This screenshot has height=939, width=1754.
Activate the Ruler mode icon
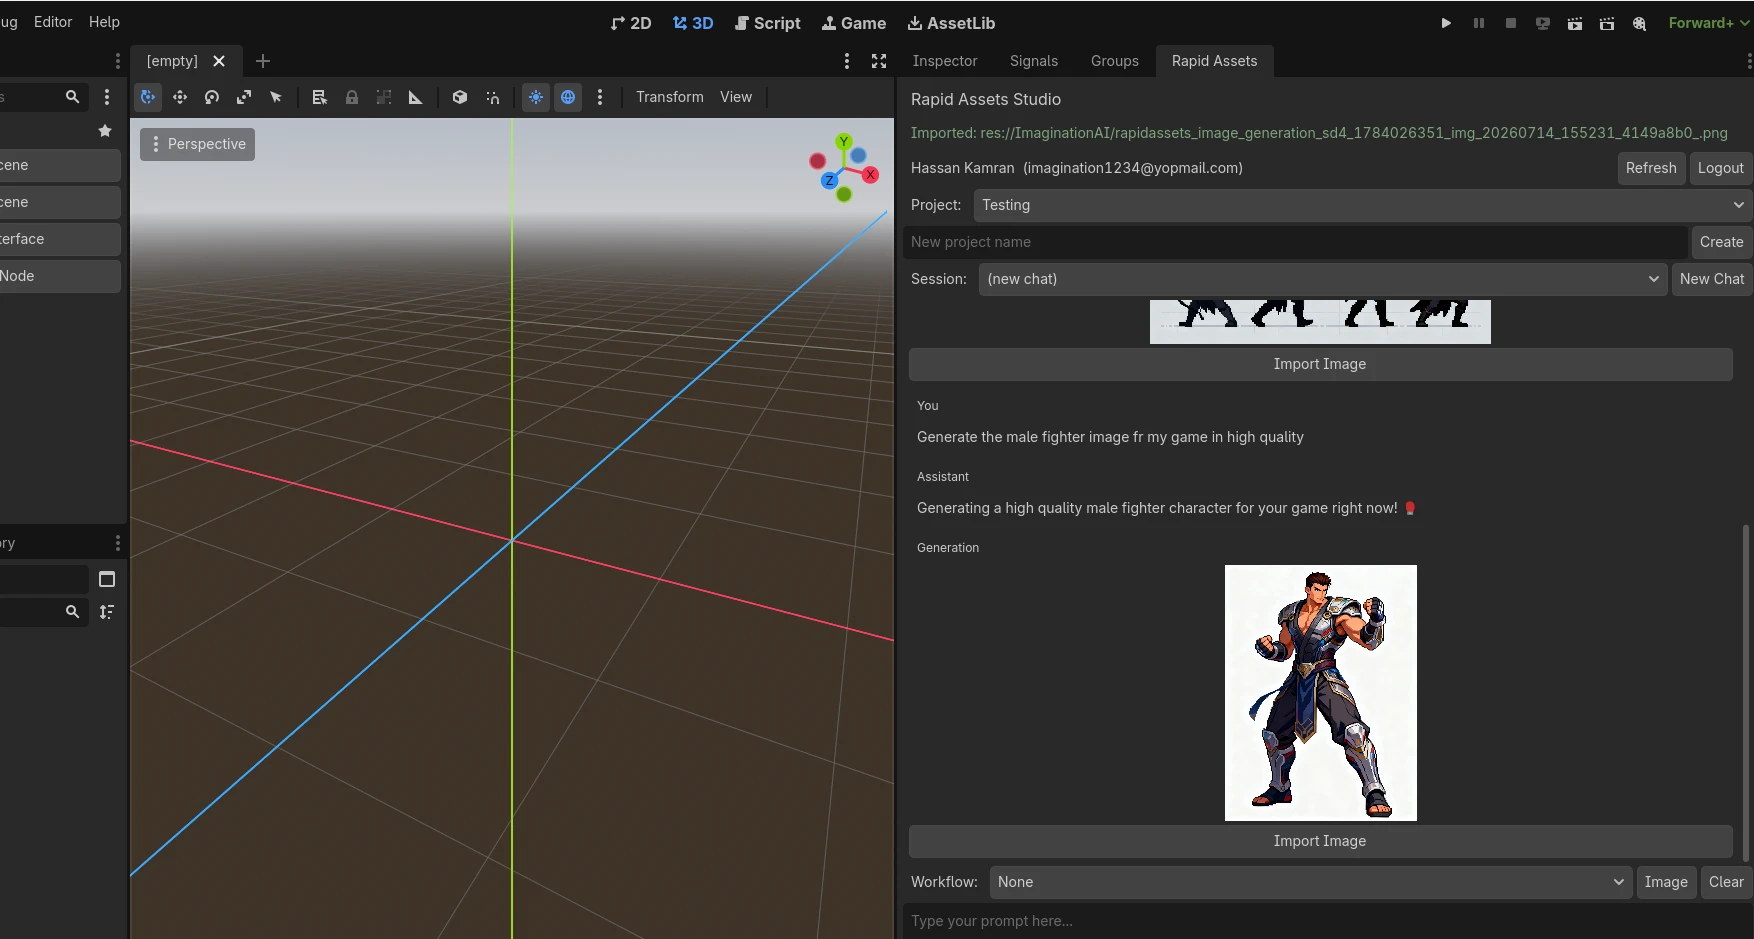click(416, 97)
